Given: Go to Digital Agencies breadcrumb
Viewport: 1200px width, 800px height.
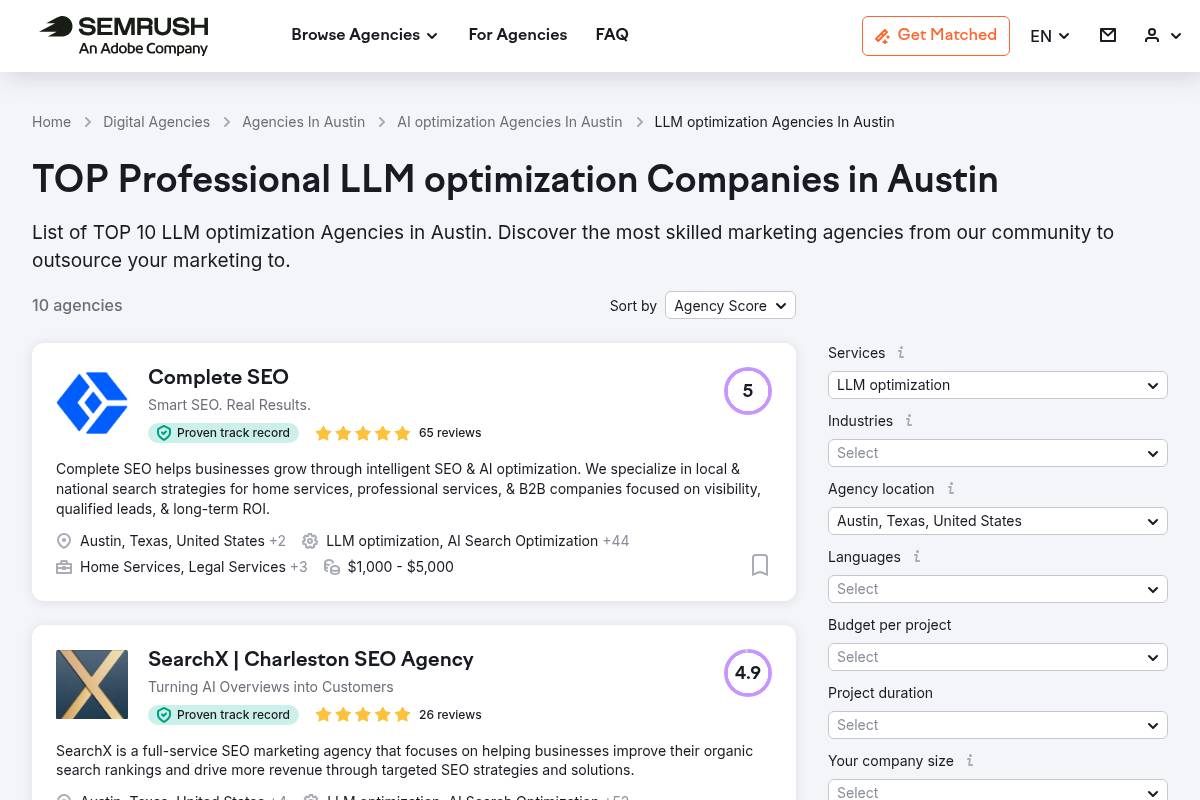Looking at the screenshot, I should point(156,122).
